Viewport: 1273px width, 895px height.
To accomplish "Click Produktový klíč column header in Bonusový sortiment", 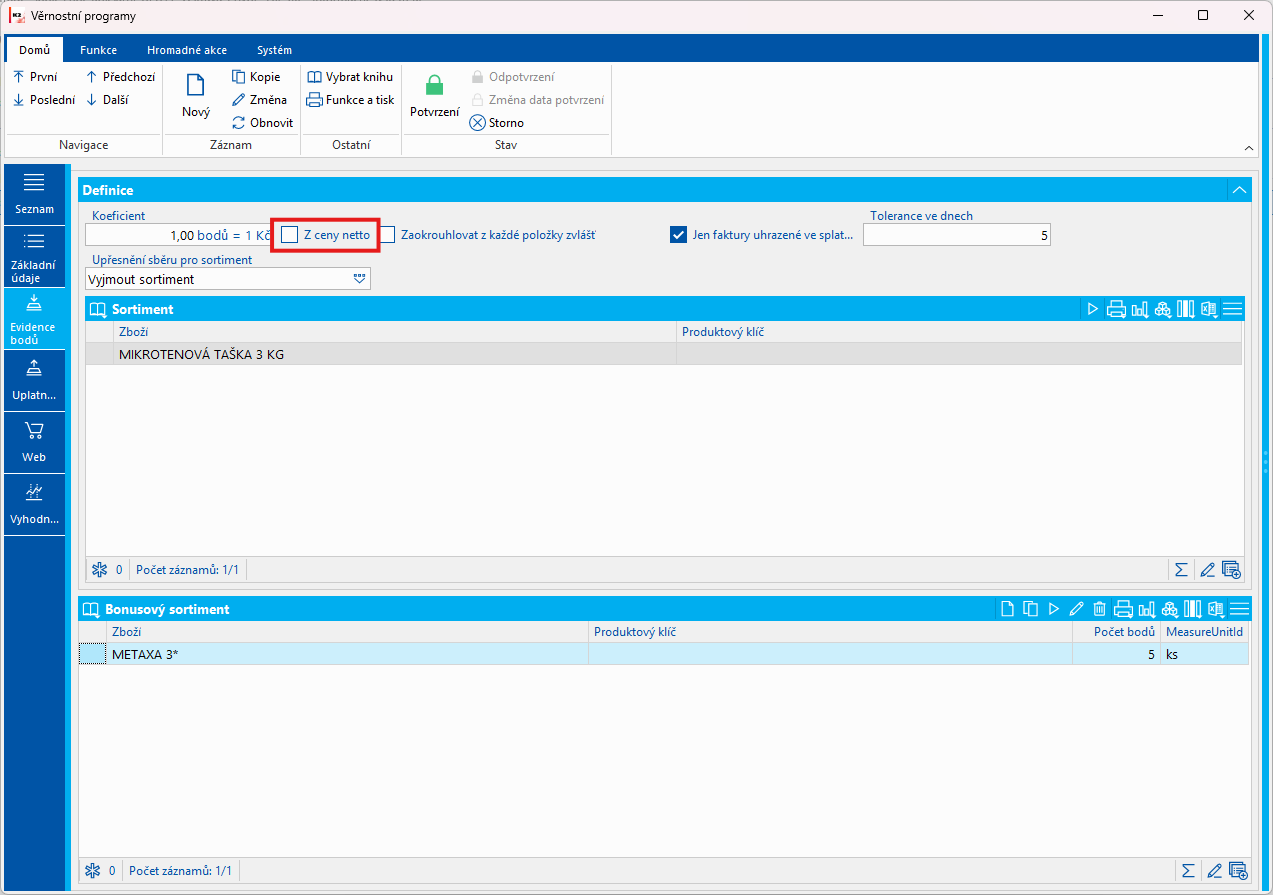I will tap(830, 632).
